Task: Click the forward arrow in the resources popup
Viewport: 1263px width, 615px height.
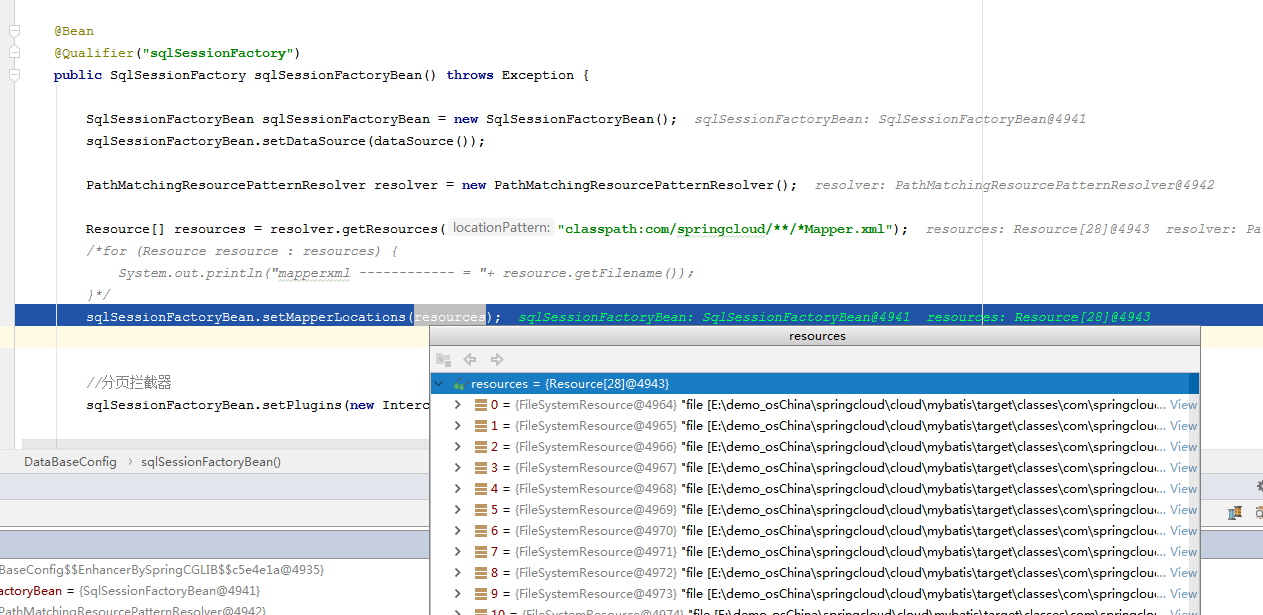Action: click(x=497, y=359)
